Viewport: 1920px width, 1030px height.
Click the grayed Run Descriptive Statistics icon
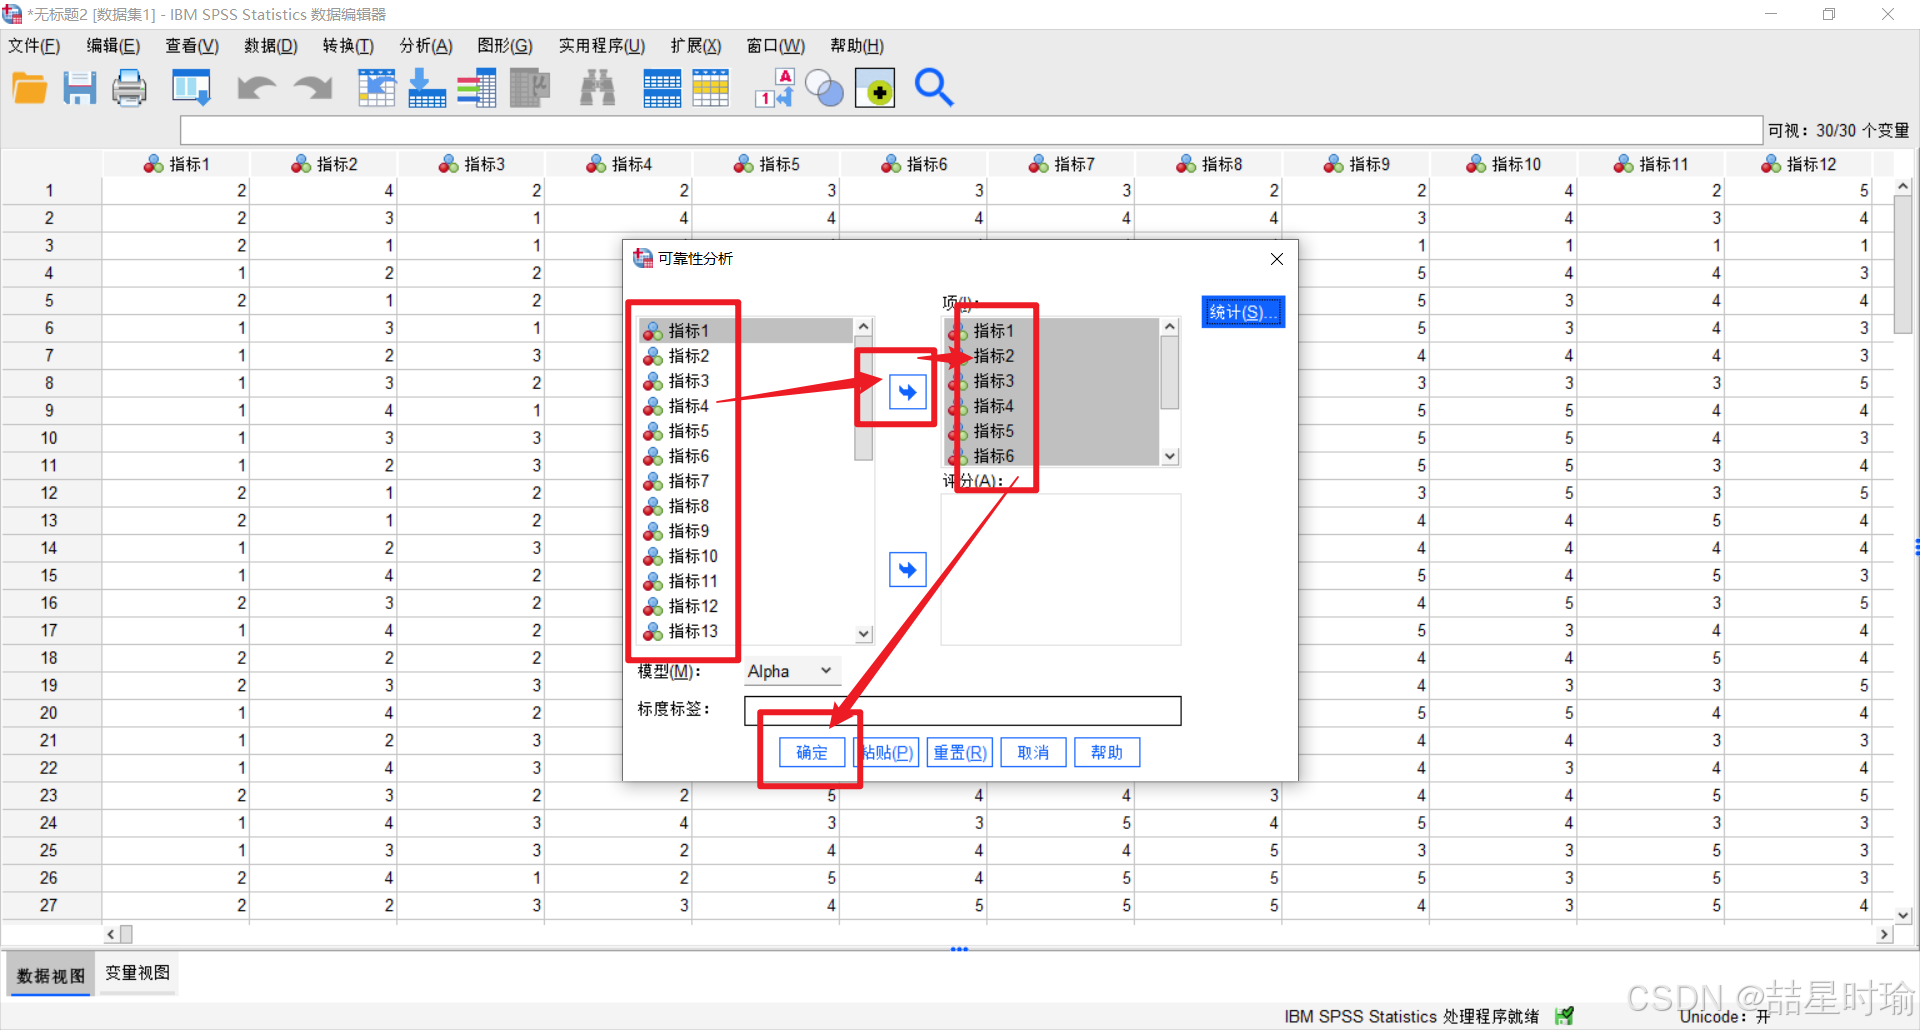[530, 88]
